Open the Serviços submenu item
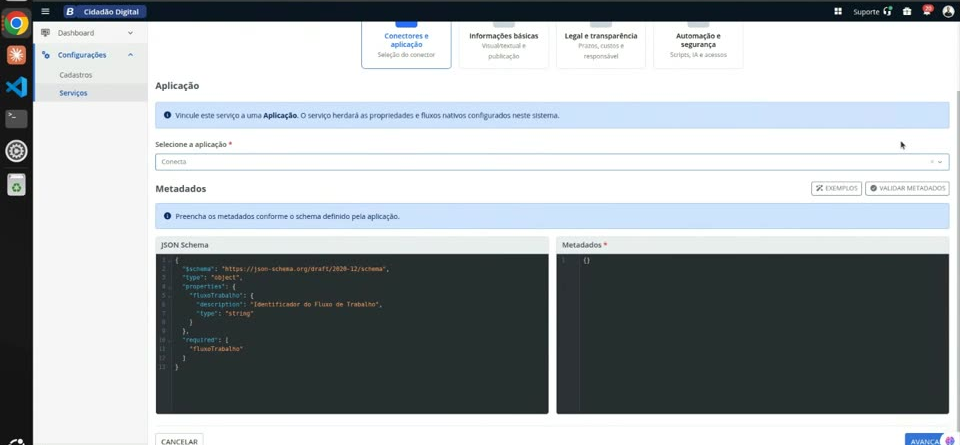Screen dimensions: 960x445 [73, 93]
